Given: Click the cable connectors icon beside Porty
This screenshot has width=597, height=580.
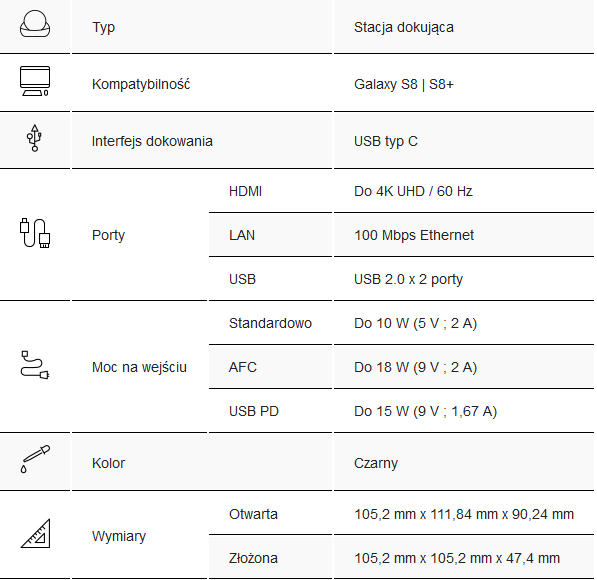Looking at the screenshot, I should tap(35, 233).
